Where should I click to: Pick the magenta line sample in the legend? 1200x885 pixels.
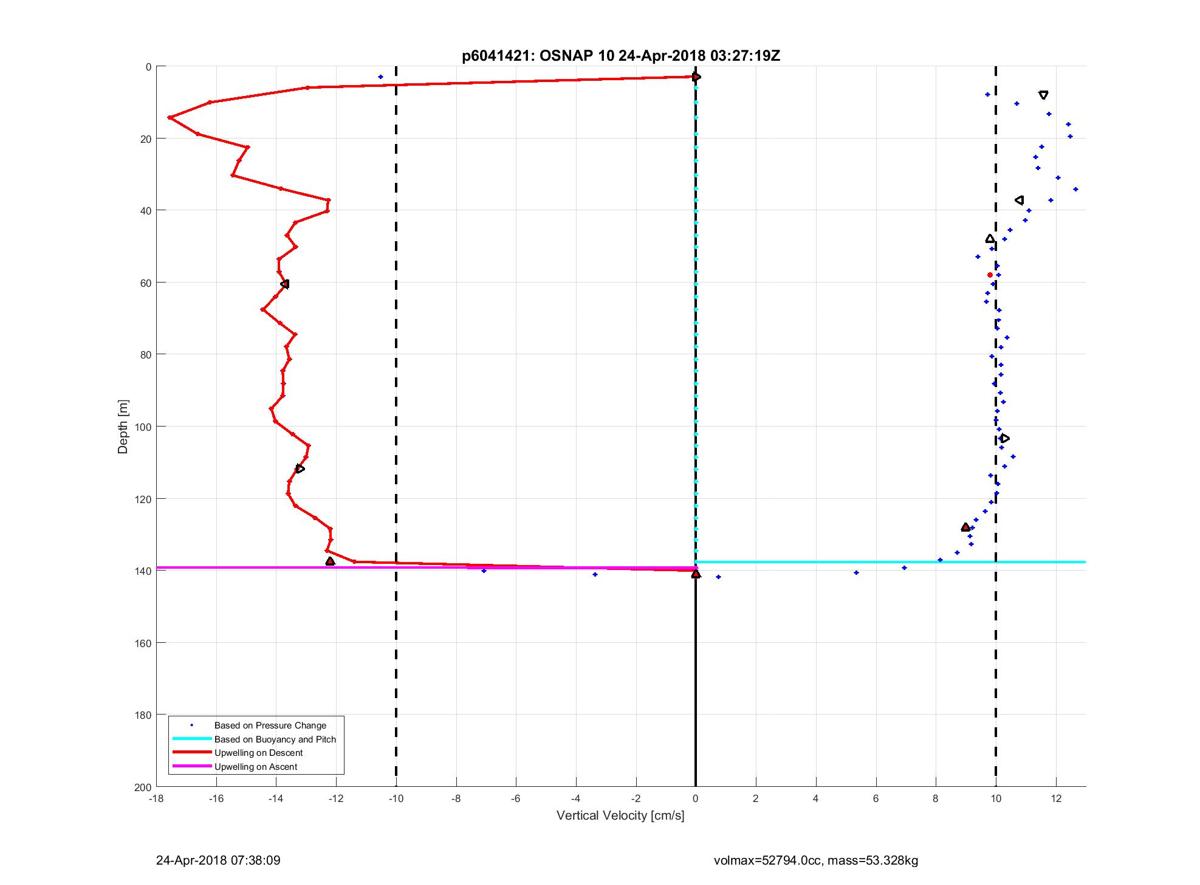pos(190,766)
